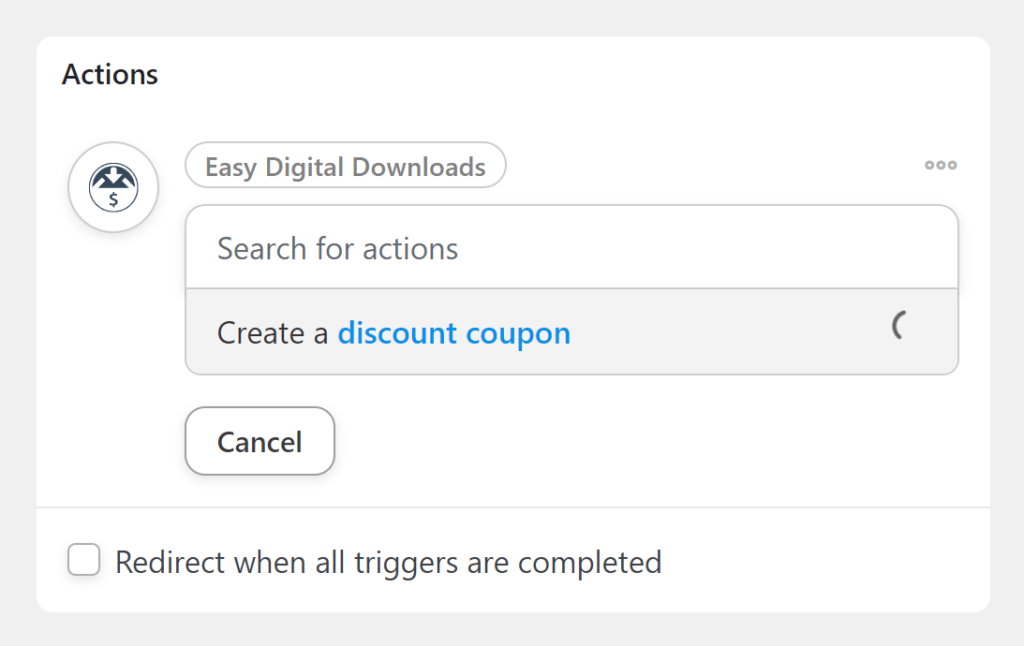Click the Easy Digital Downloads integration icon
Screen dimensions: 1024x646
[113, 187]
